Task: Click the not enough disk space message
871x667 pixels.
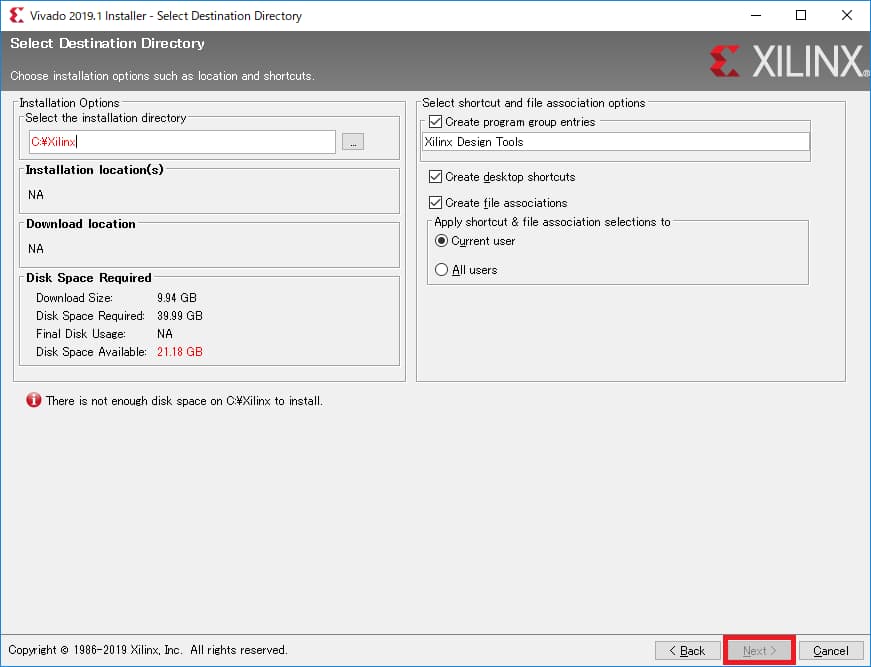Action: pos(184,401)
